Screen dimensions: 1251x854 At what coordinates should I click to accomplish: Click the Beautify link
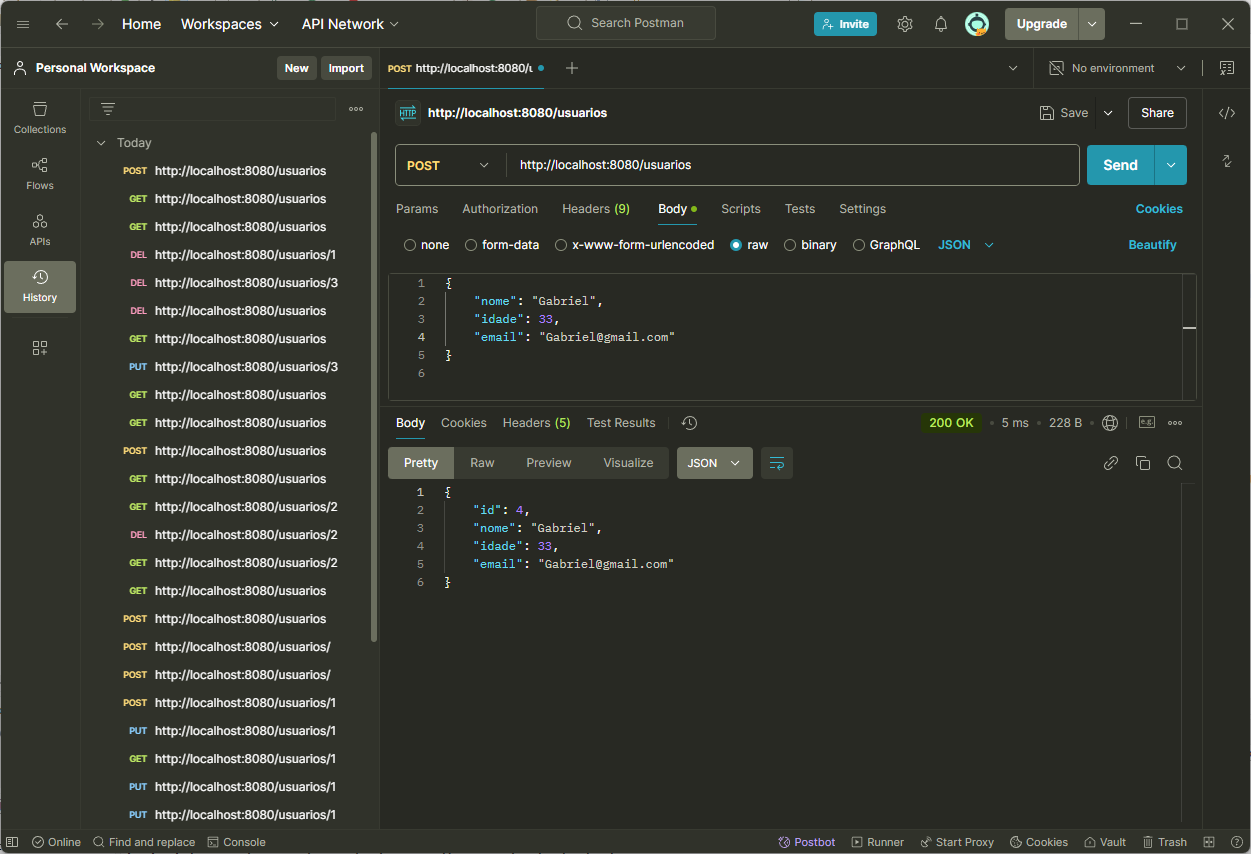coord(1152,245)
